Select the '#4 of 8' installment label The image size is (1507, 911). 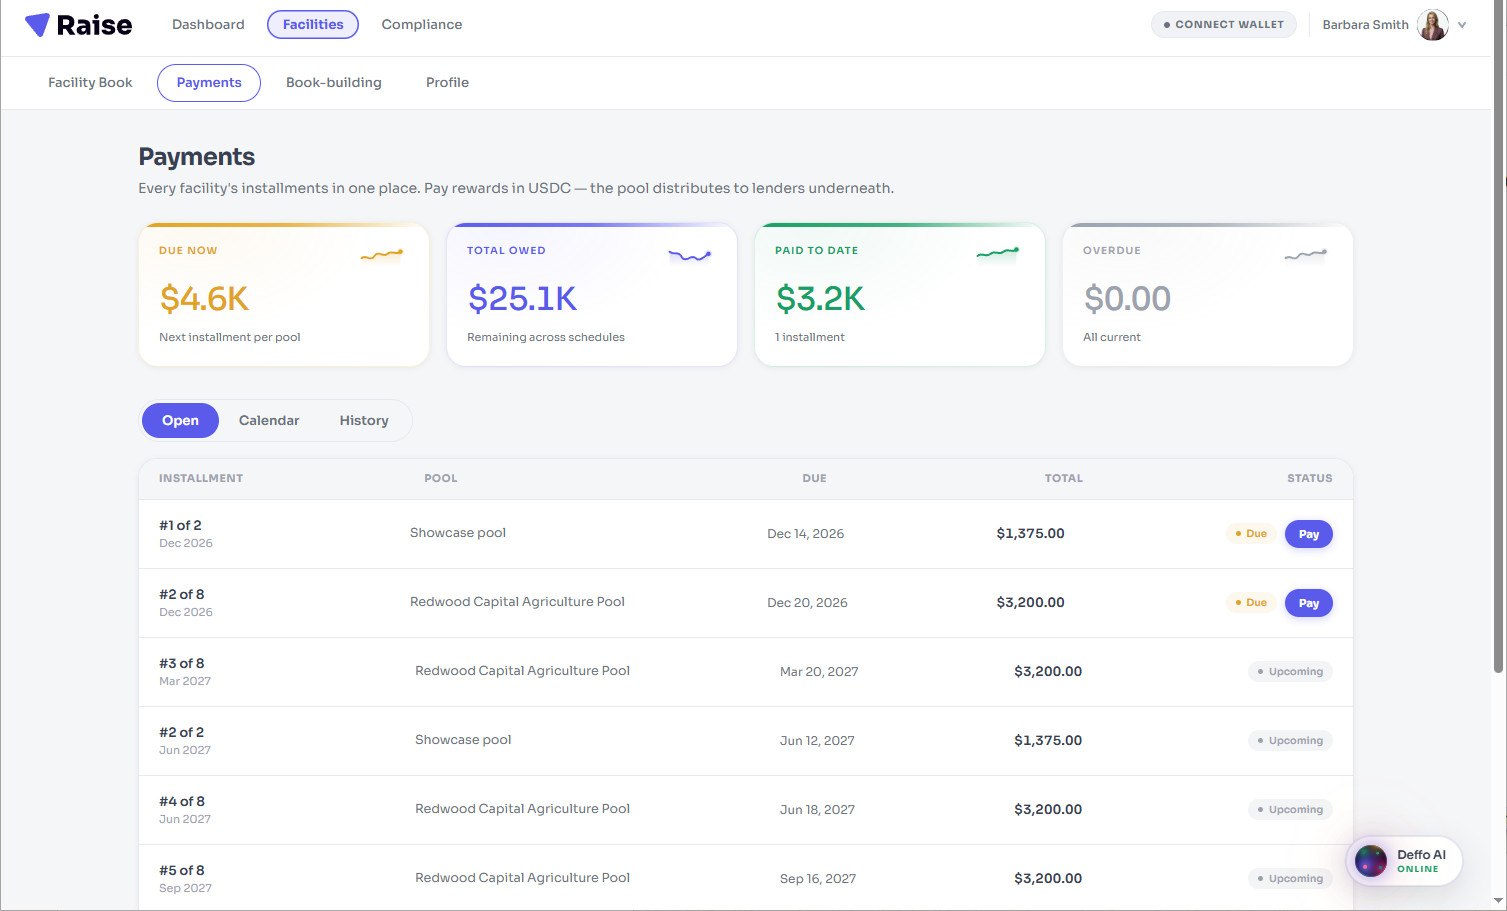click(182, 802)
